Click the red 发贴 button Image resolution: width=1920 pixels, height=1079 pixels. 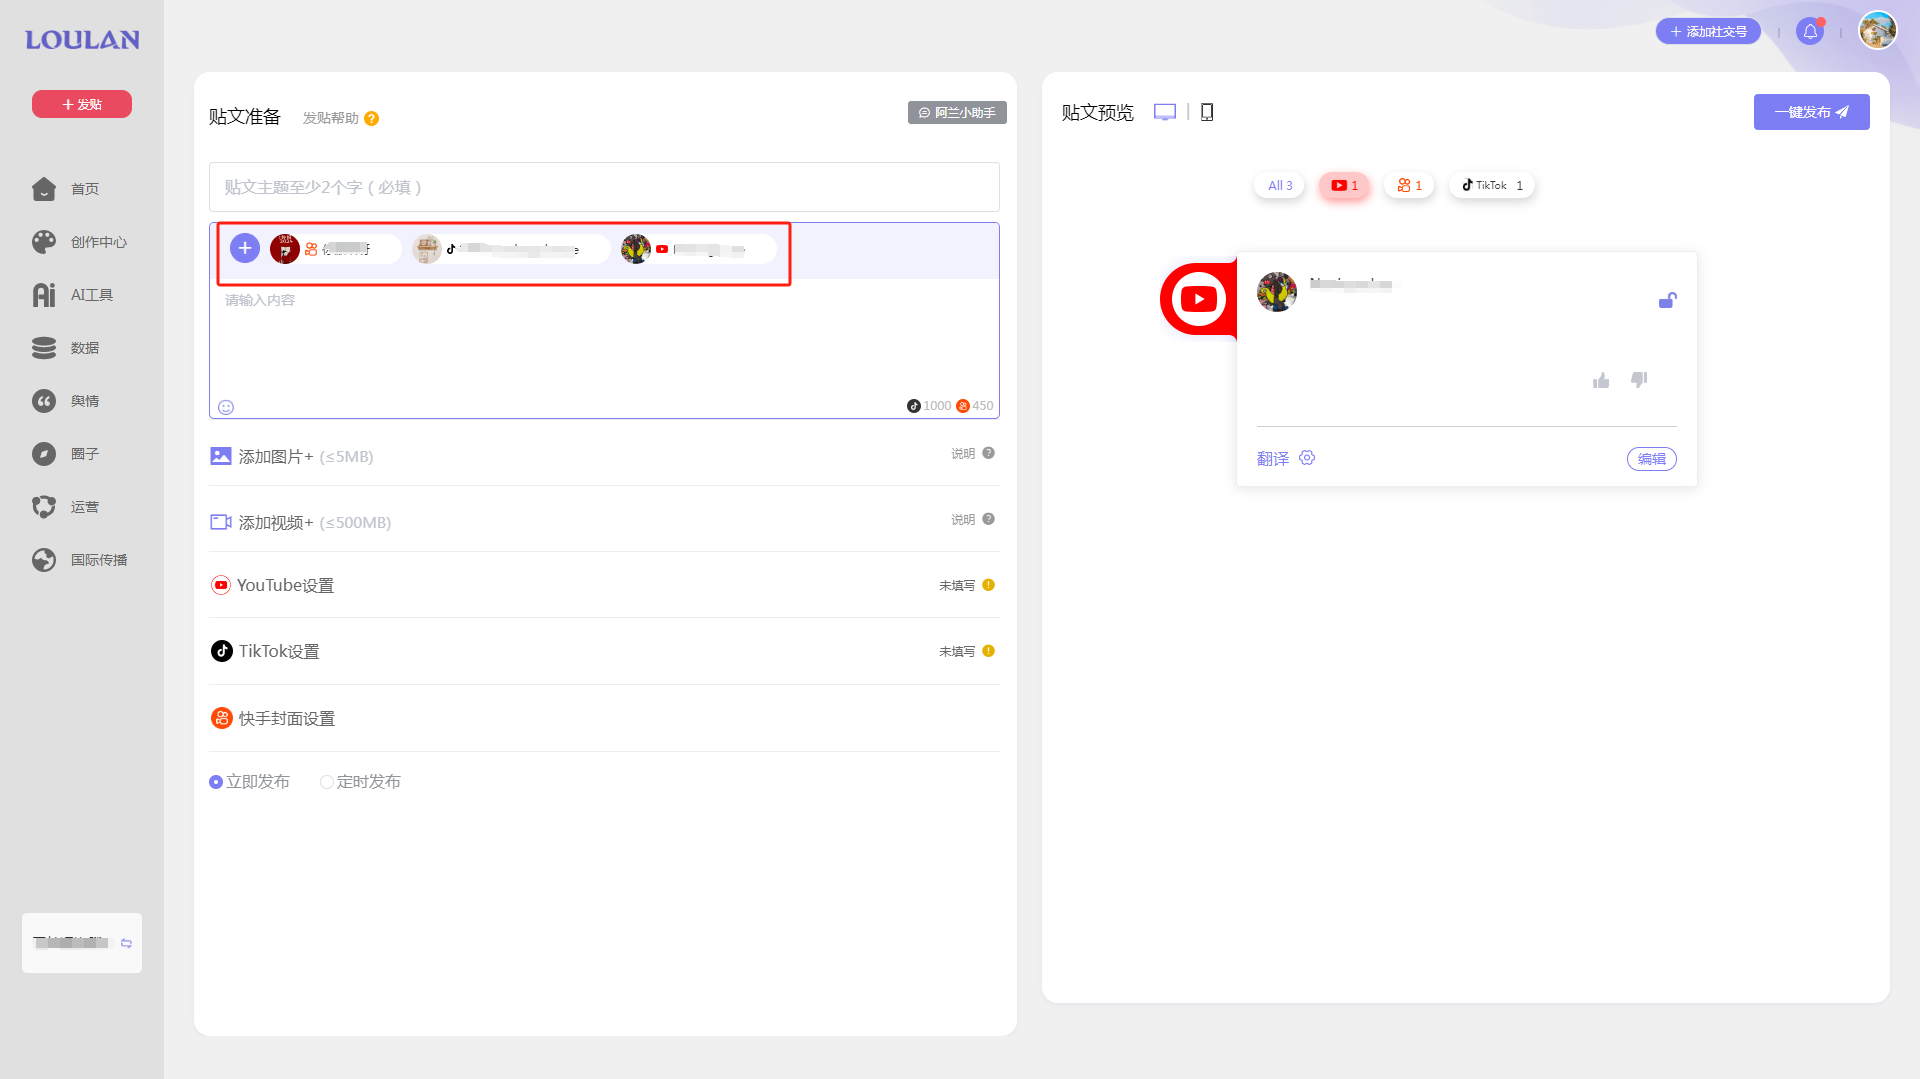82,104
